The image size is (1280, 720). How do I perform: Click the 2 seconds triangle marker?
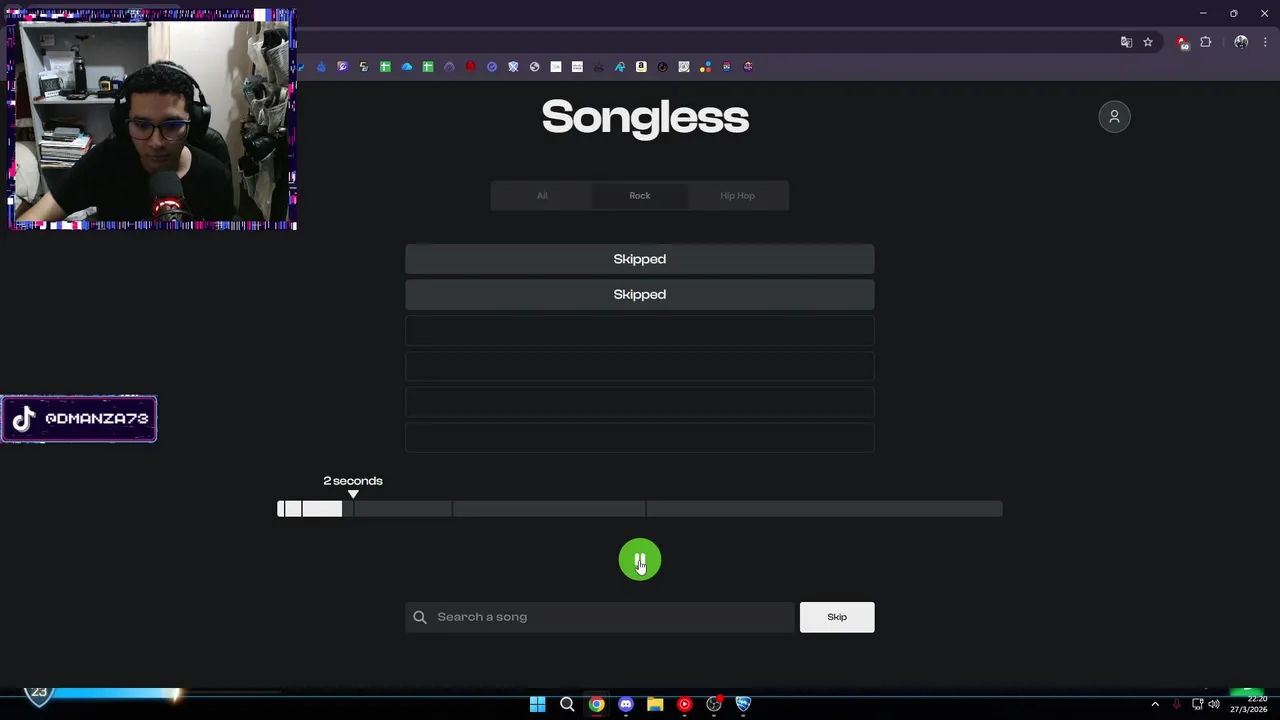click(353, 494)
